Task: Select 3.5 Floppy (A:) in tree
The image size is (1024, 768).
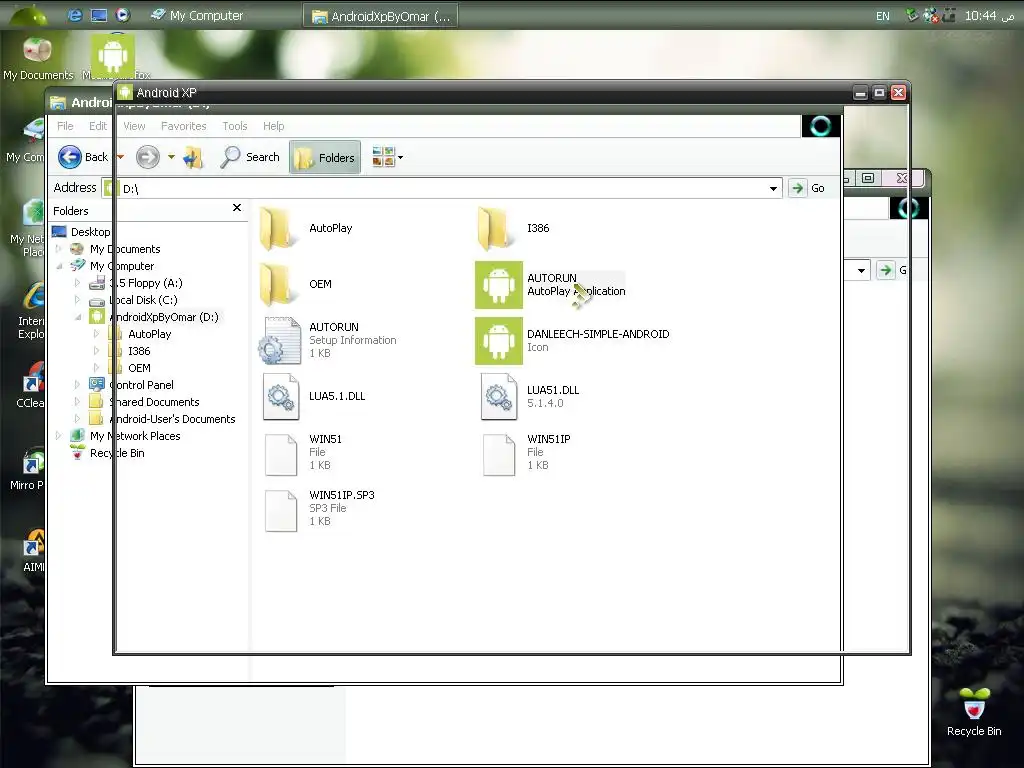Action: (x=145, y=283)
